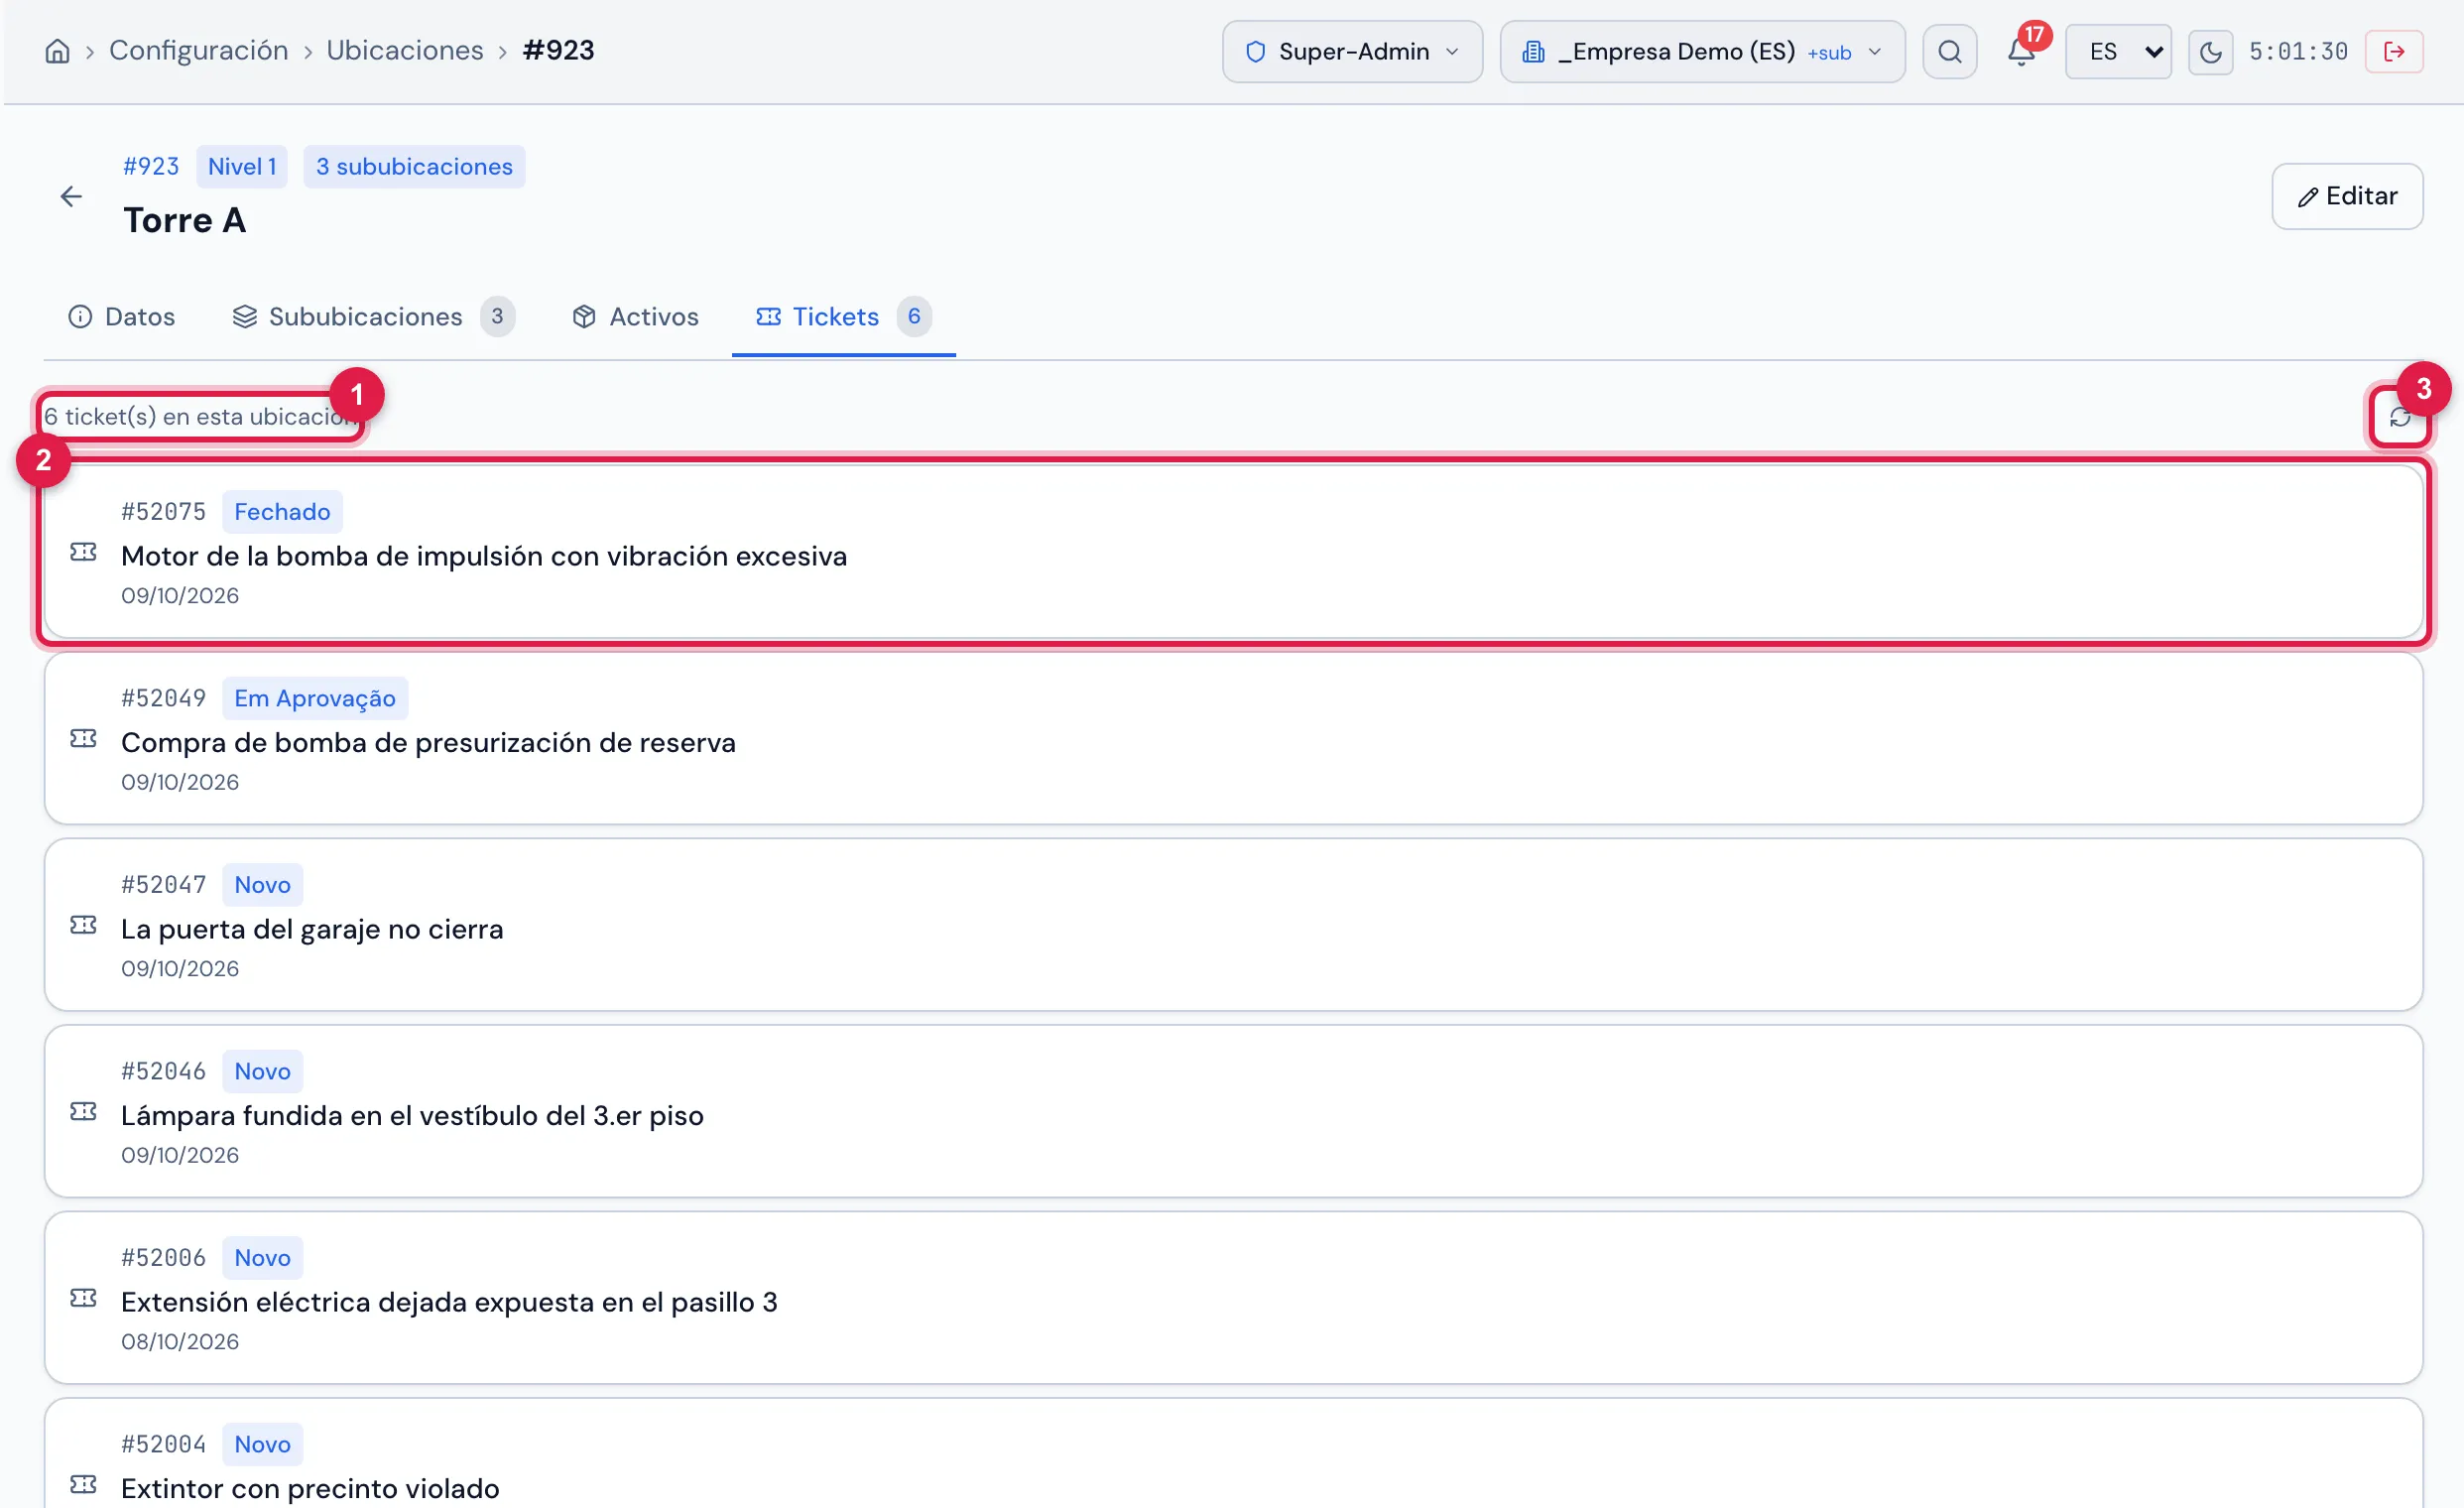Click the 3 sububicaciones badge
The height and width of the screenshot is (1508, 2464).
[x=414, y=166]
